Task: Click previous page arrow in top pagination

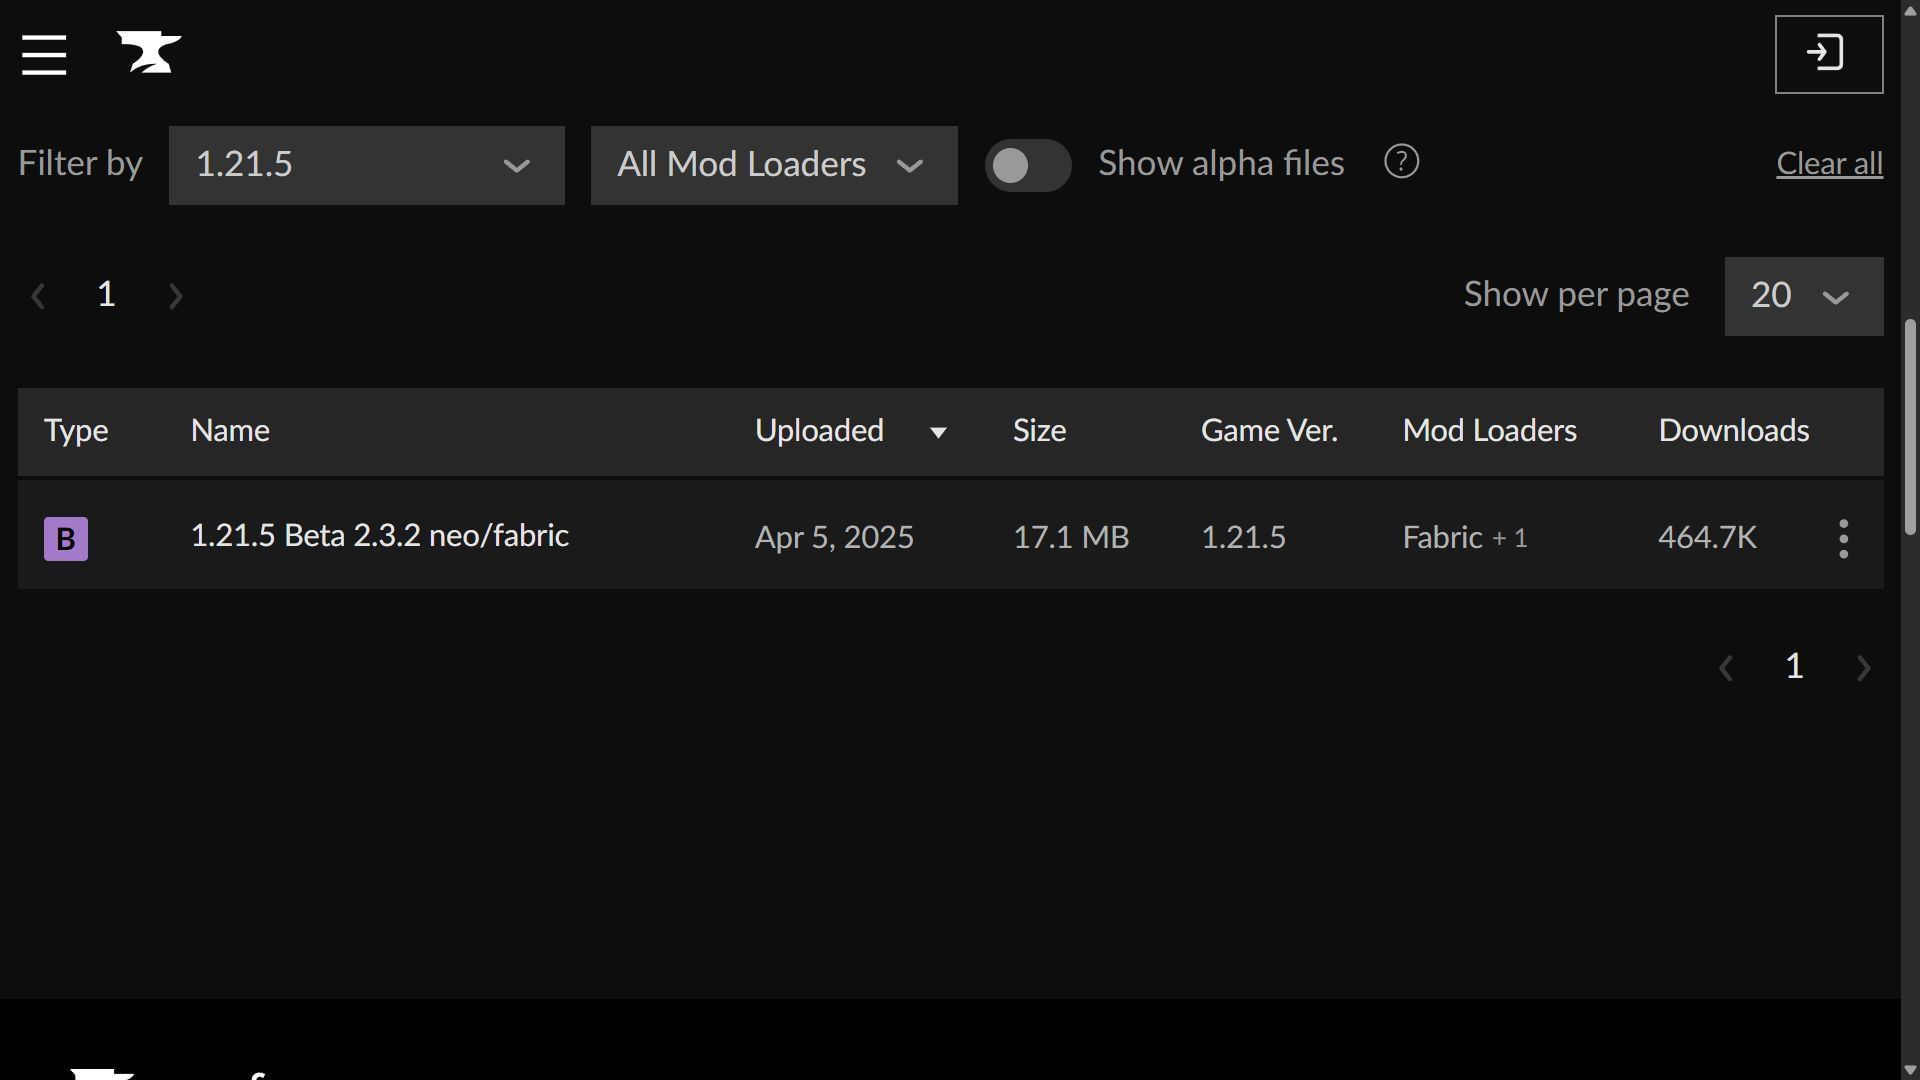Action: pos(38,296)
